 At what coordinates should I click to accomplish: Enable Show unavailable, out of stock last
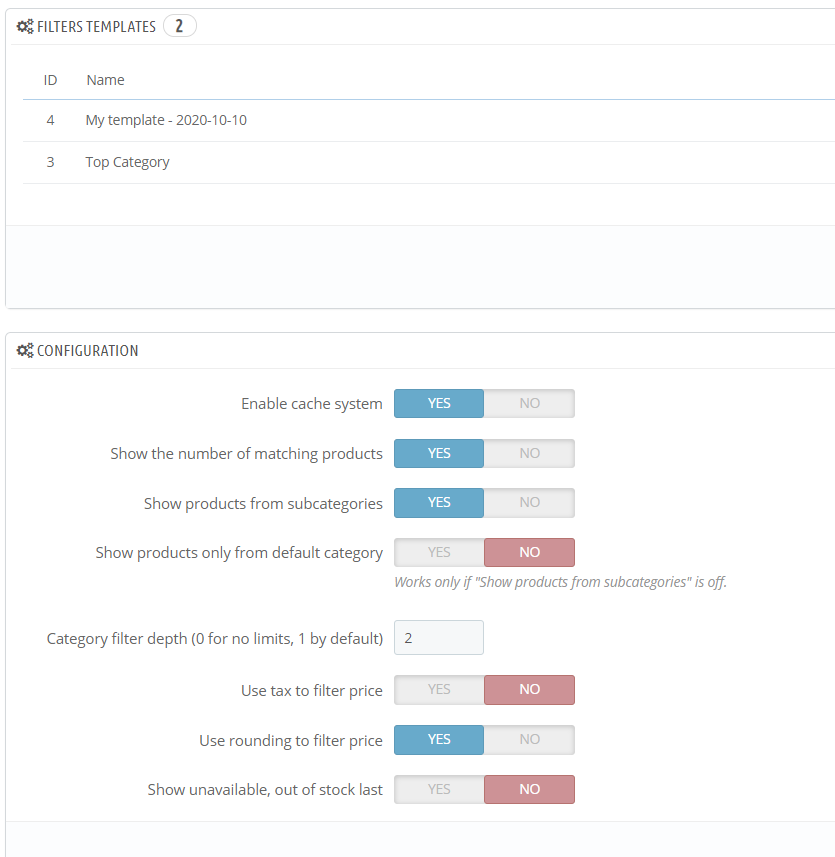click(x=439, y=789)
